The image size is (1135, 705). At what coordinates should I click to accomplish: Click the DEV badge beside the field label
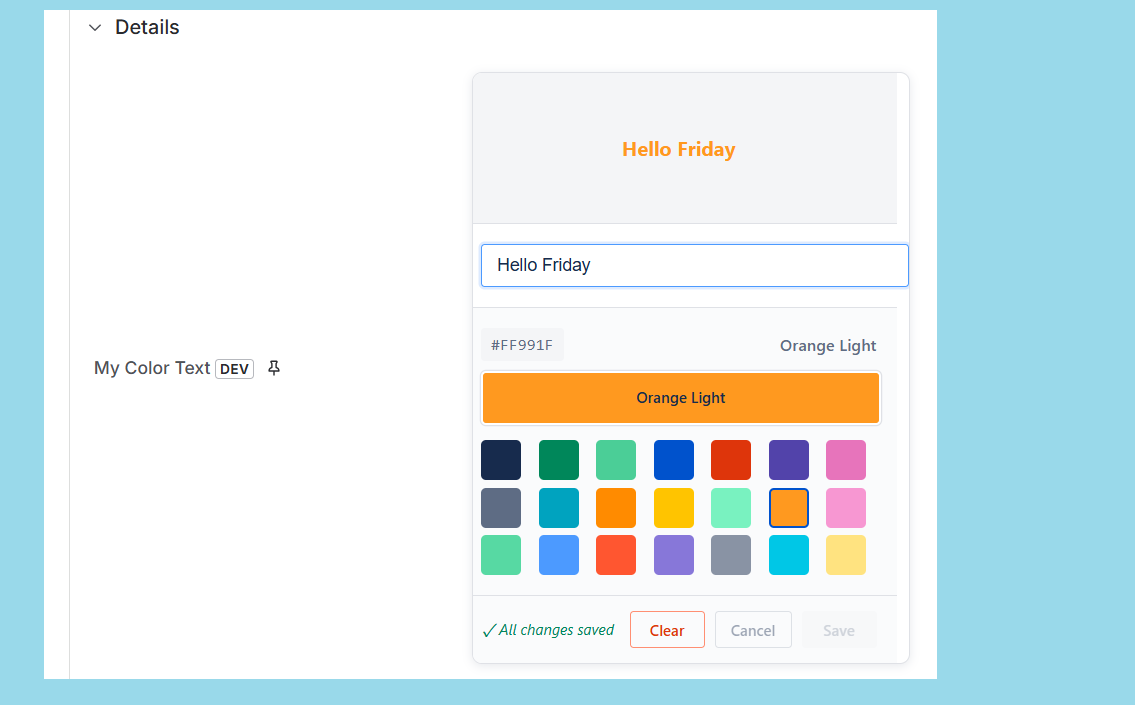(234, 369)
